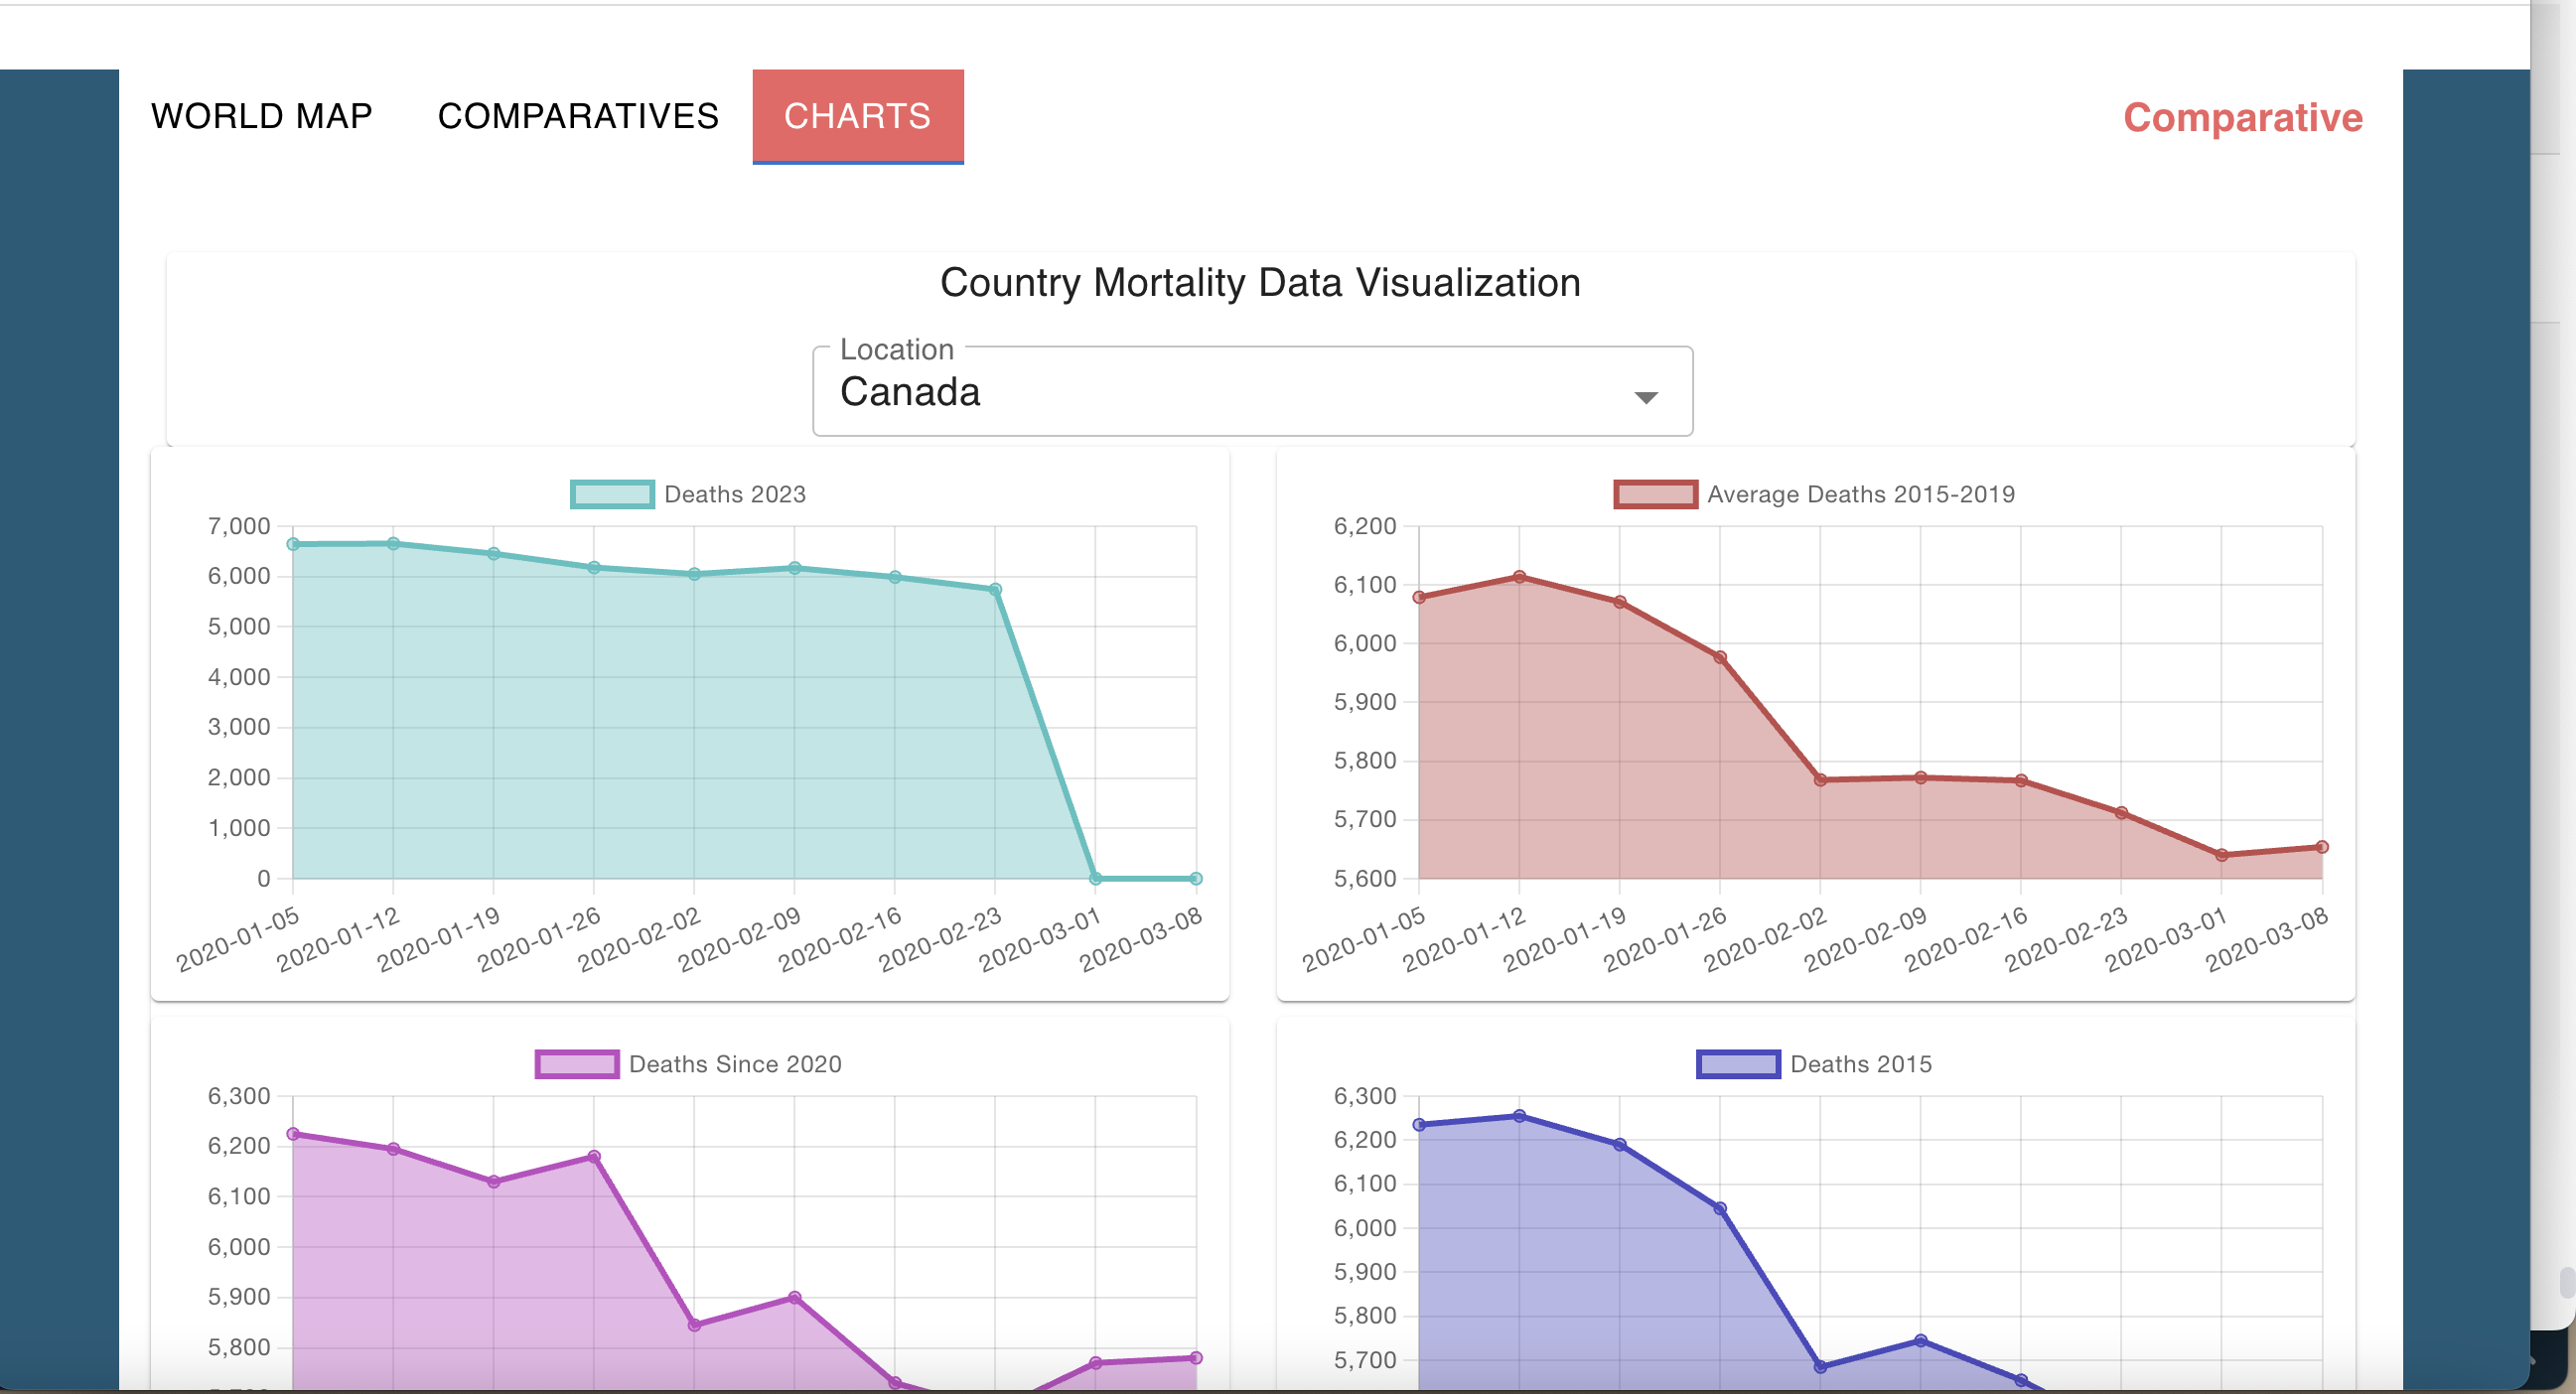
Task: Click Deaths 2023 data point at 2020-03-01
Action: tap(1095, 878)
